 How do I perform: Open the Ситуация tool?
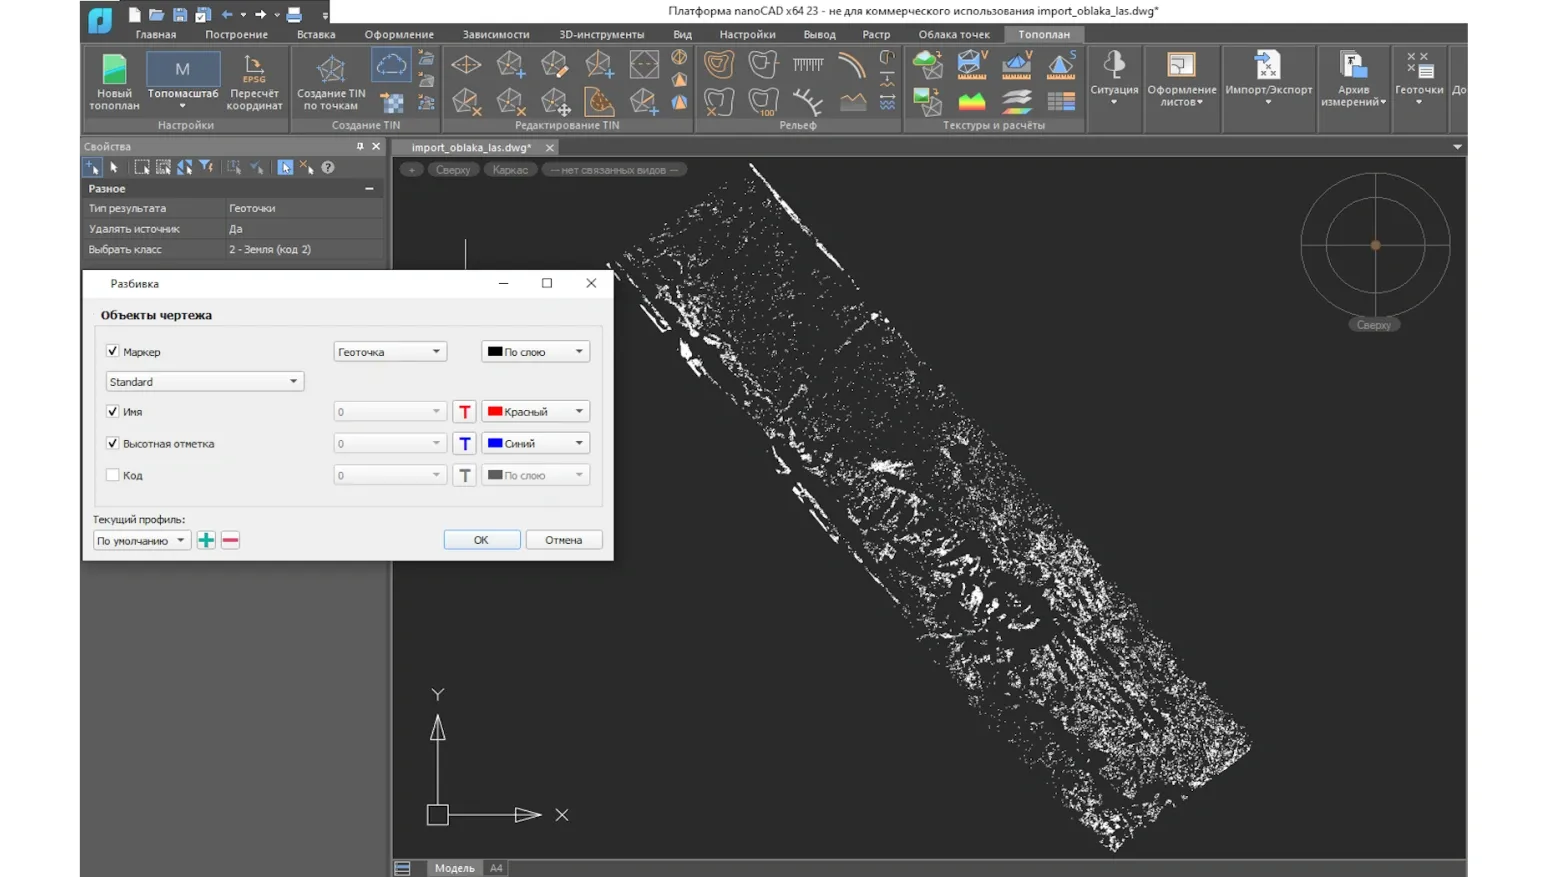coord(1114,66)
